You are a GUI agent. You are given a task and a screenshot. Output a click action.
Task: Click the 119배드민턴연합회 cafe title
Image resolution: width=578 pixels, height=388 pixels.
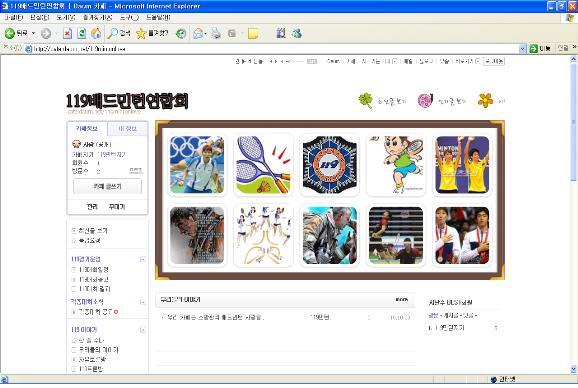pyautogui.click(x=127, y=101)
